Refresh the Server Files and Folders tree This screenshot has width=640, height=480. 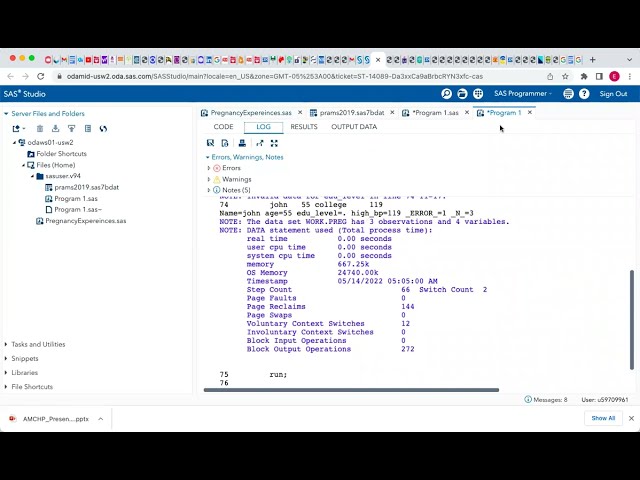click(x=103, y=129)
